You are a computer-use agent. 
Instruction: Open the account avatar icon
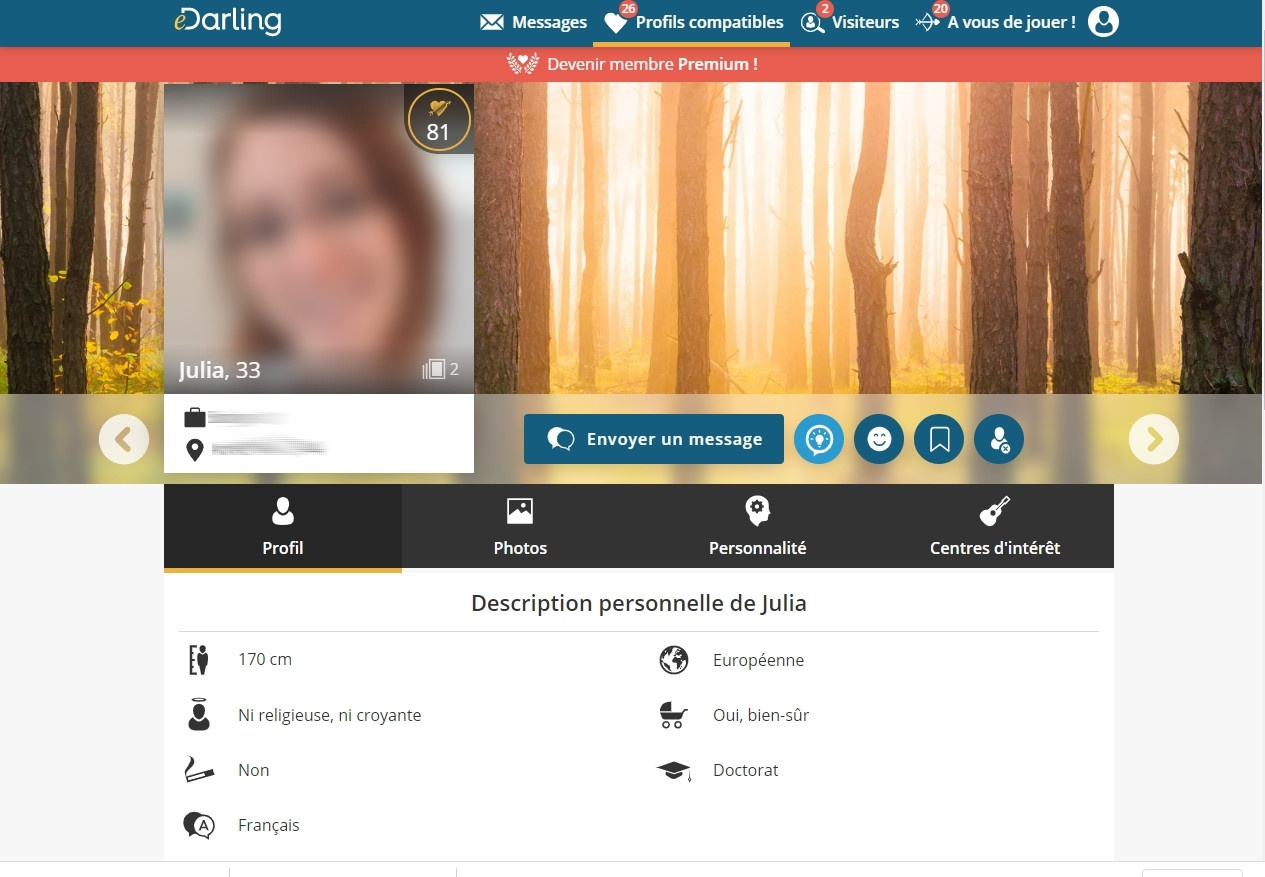tap(1103, 22)
